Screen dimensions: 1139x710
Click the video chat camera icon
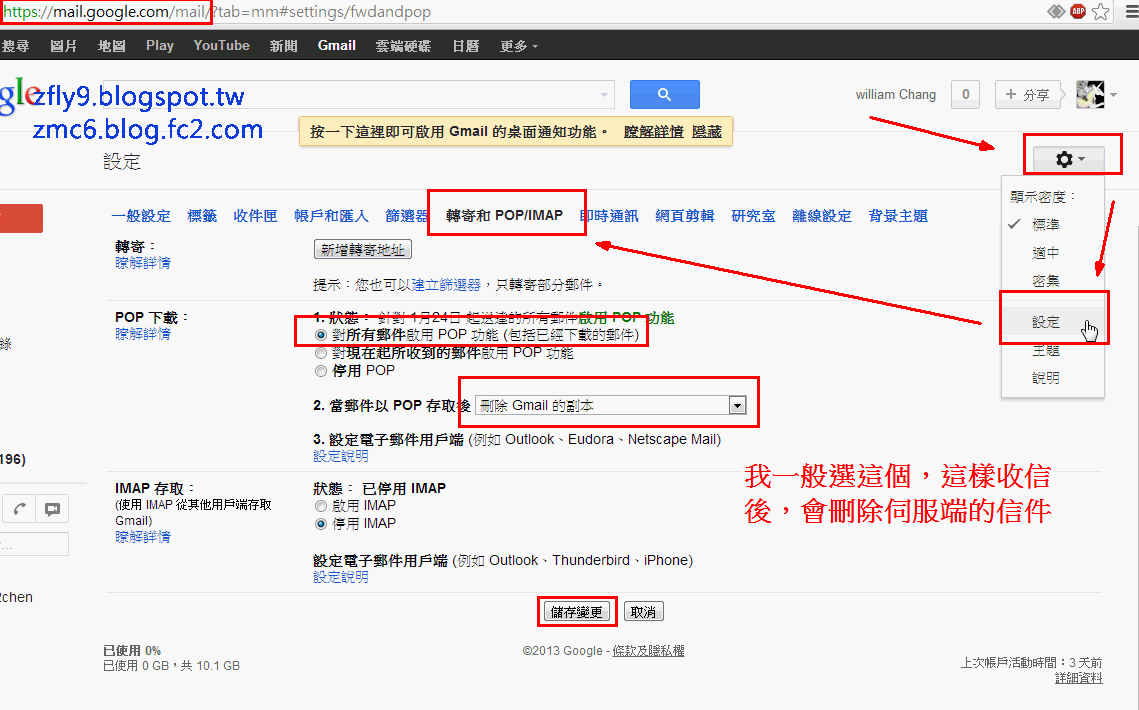click(x=52, y=509)
